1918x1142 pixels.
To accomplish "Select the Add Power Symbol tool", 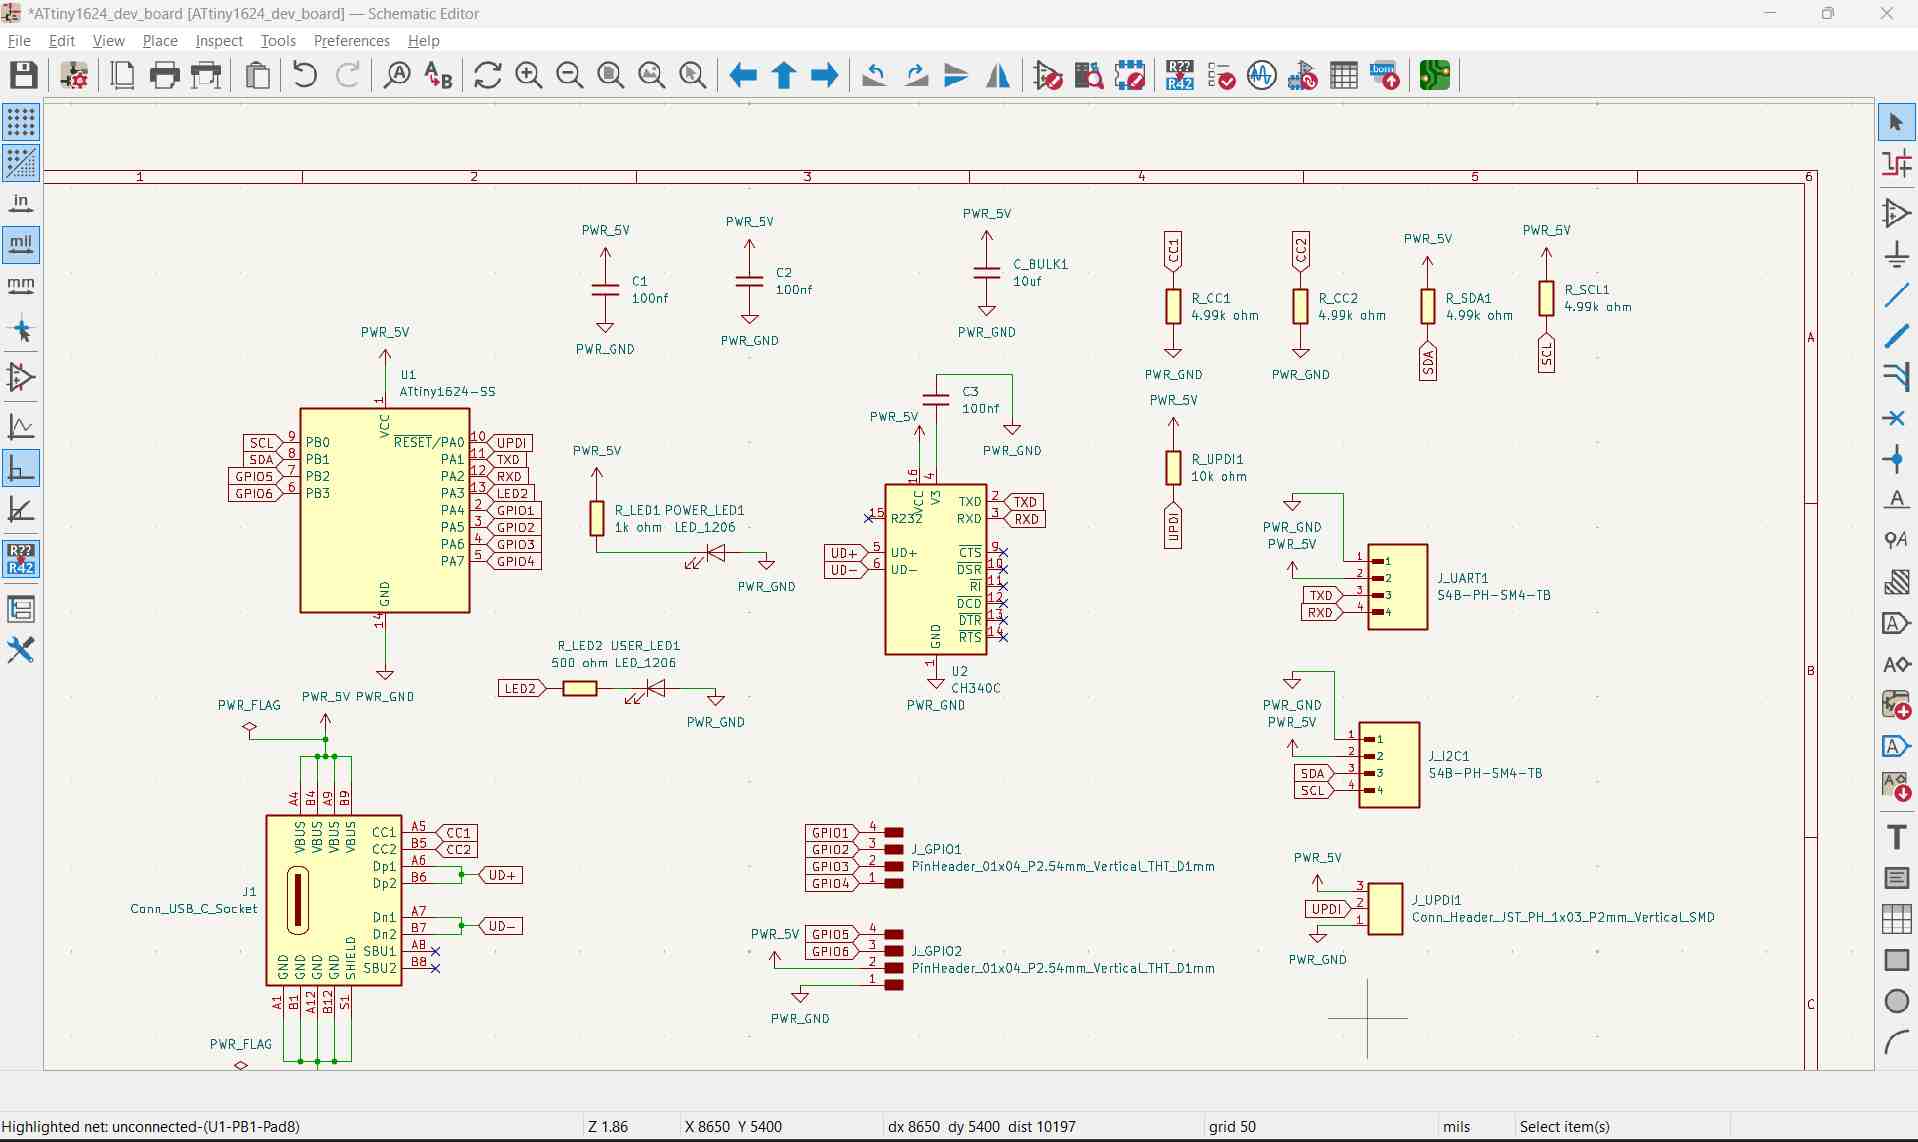I will pos(1896,254).
